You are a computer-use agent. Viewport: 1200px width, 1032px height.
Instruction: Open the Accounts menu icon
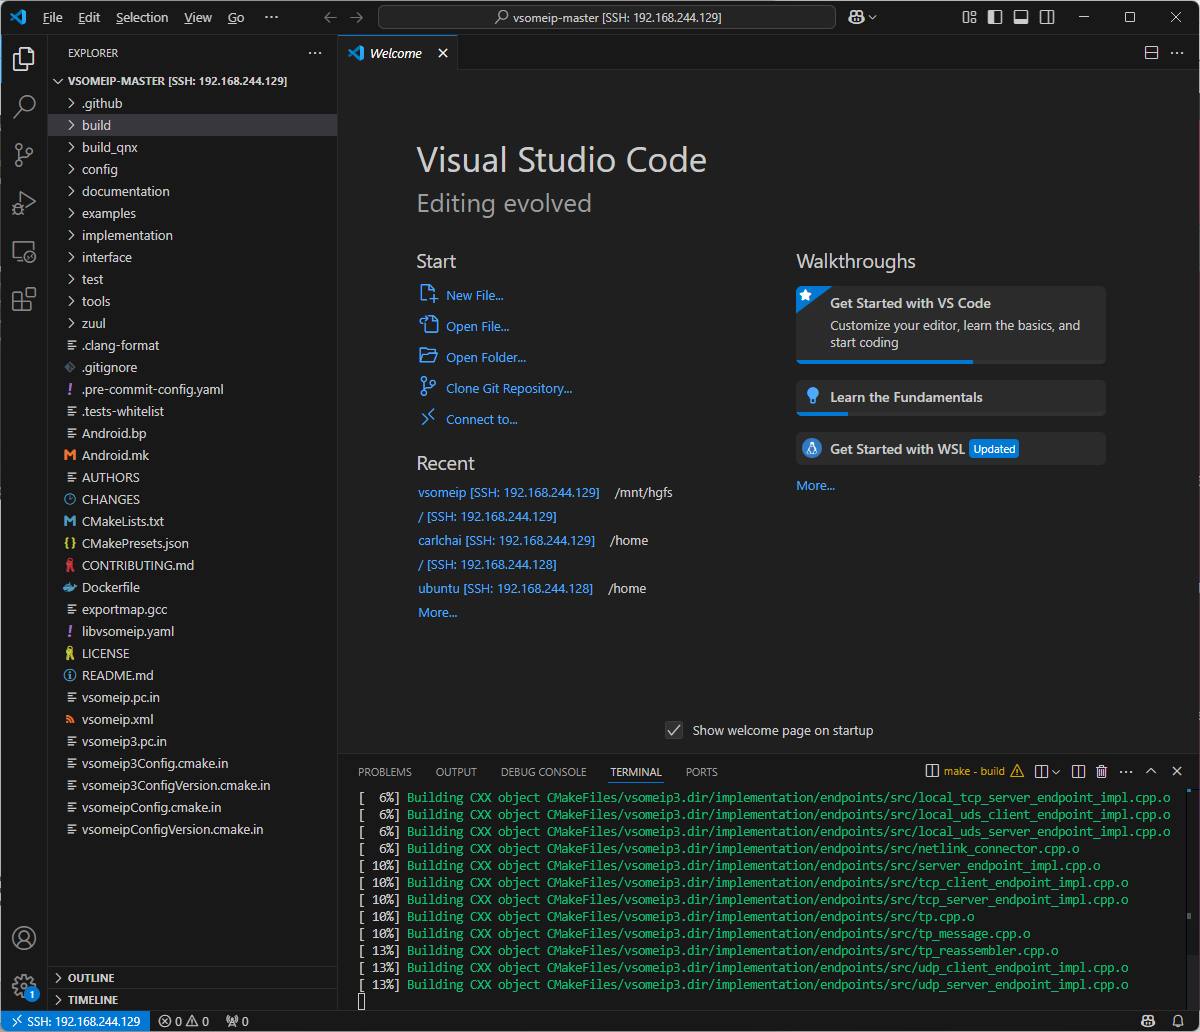tap(24, 938)
